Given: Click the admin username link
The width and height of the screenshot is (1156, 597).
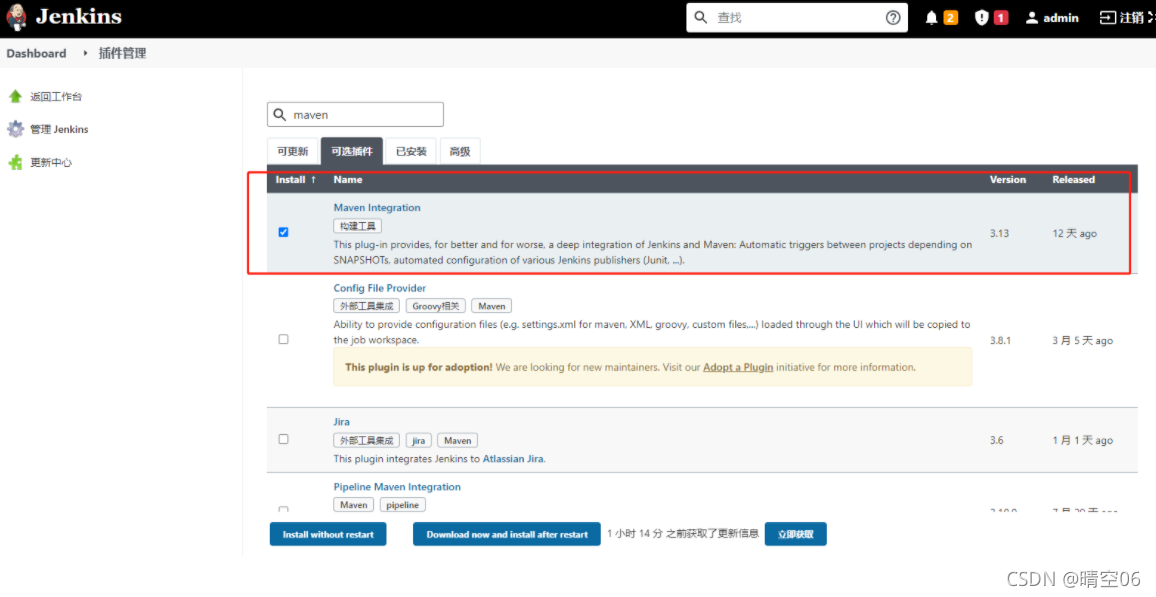Looking at the screenshot, I should point(1061,18).
